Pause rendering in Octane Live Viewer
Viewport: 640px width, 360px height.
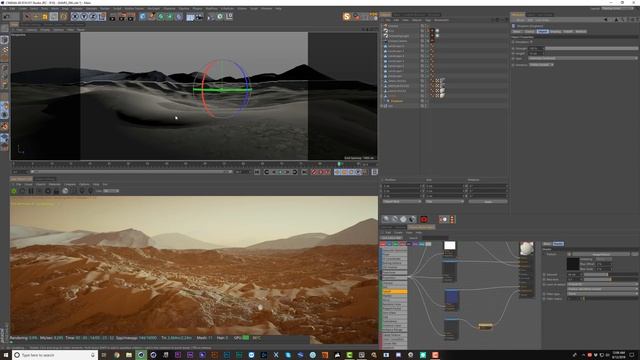tap(31, 191)
